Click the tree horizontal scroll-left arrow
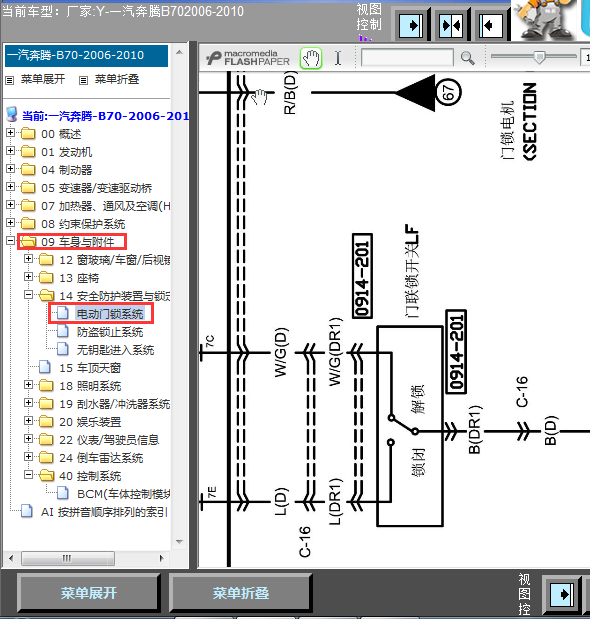The width and height of the screenshot is (590, 619). [x=11, y=558]
